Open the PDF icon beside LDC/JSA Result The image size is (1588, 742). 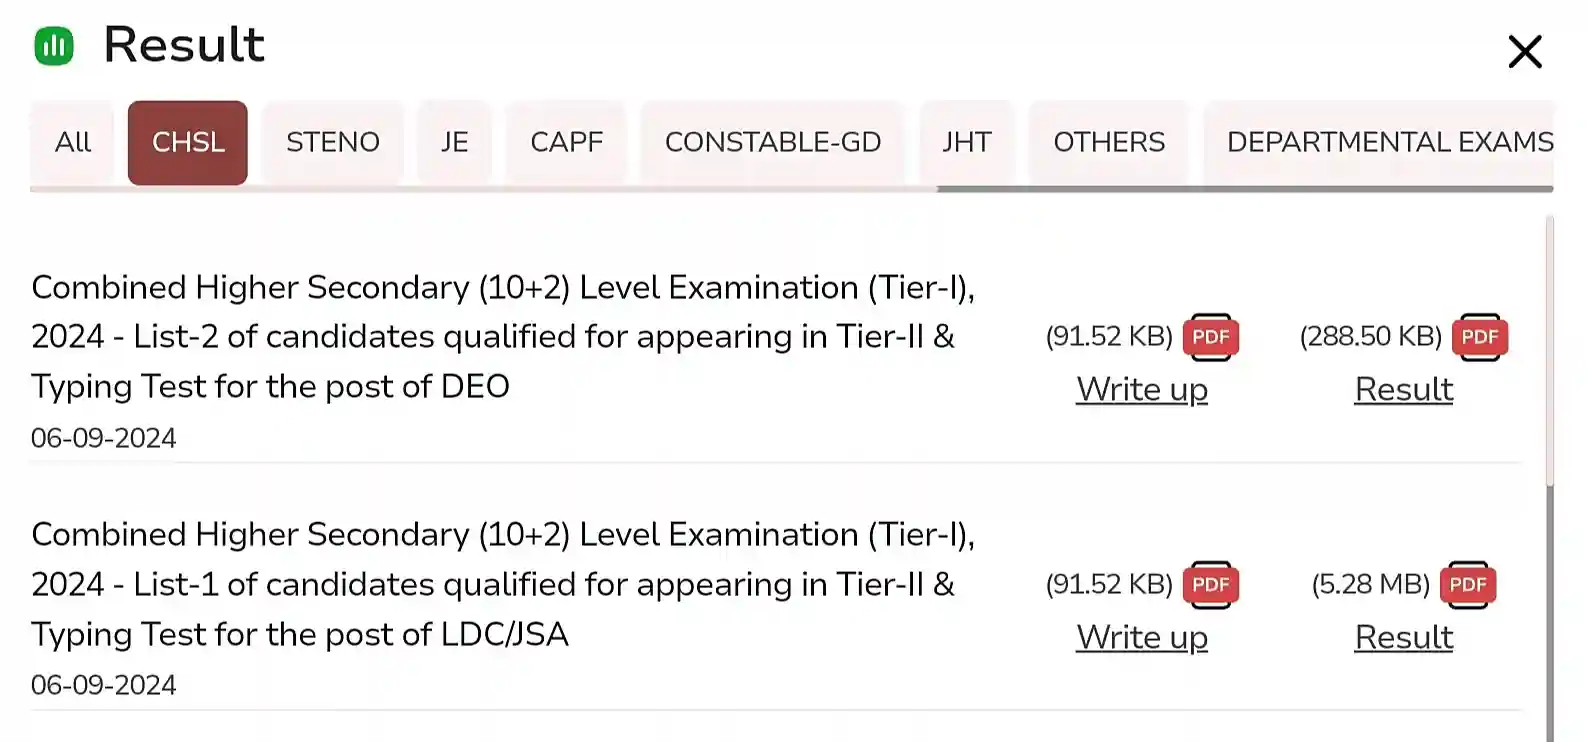(x=1467, y=585)
